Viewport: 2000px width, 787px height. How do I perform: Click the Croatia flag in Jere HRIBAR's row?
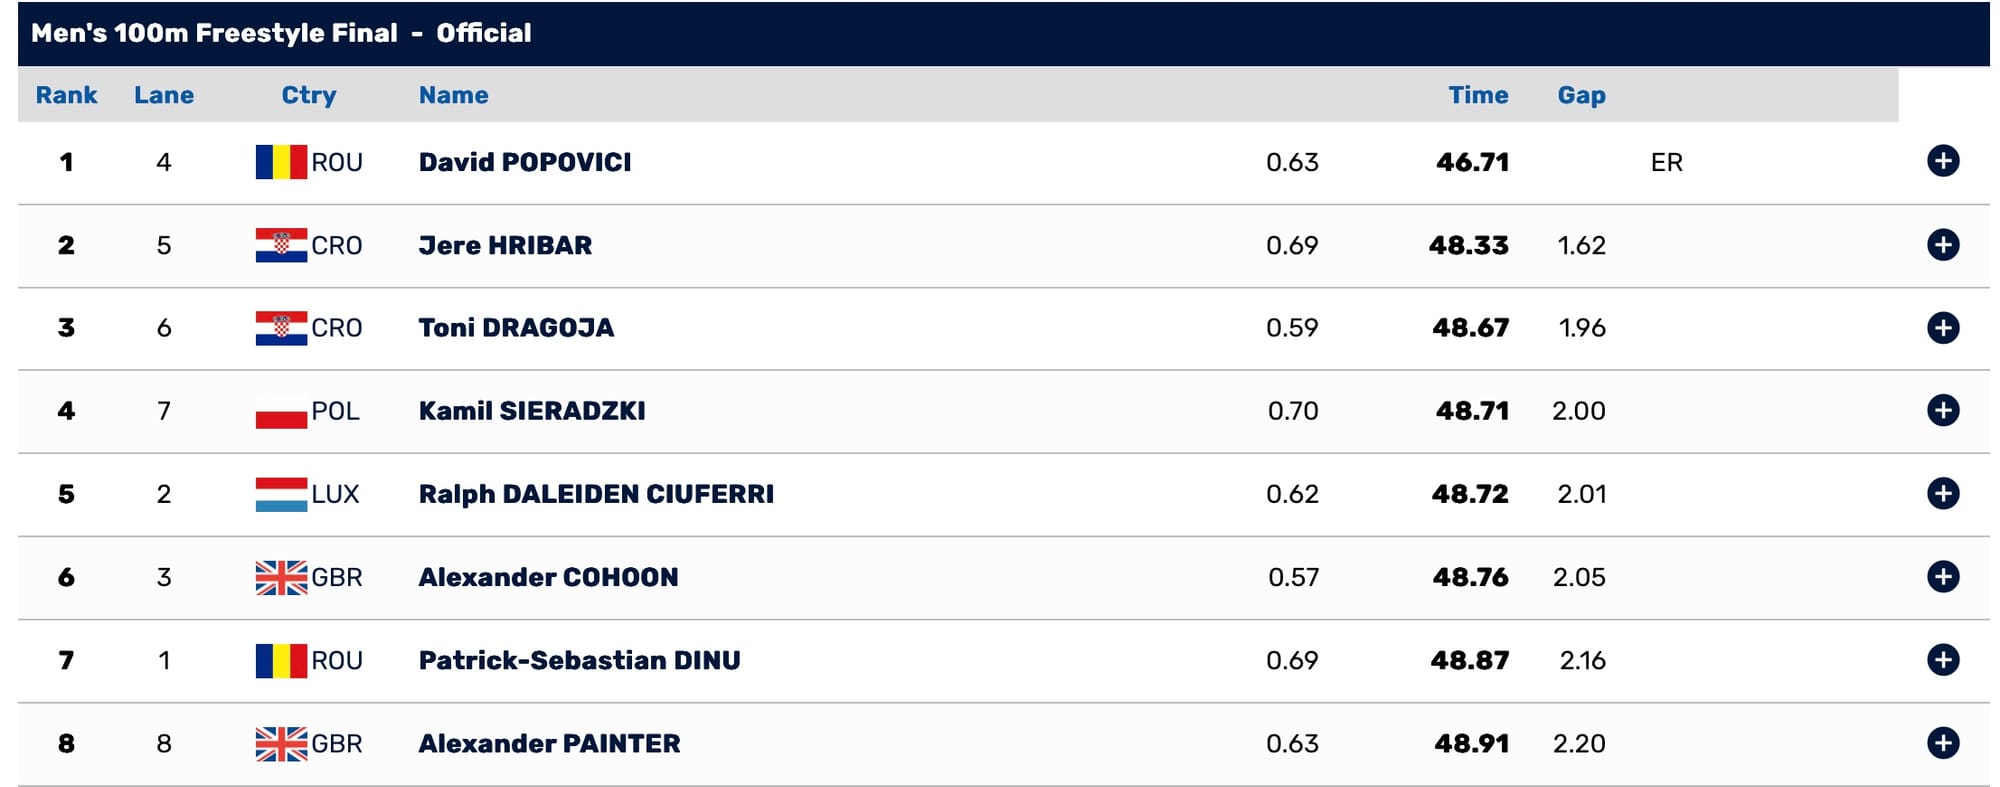coord(281,245)
